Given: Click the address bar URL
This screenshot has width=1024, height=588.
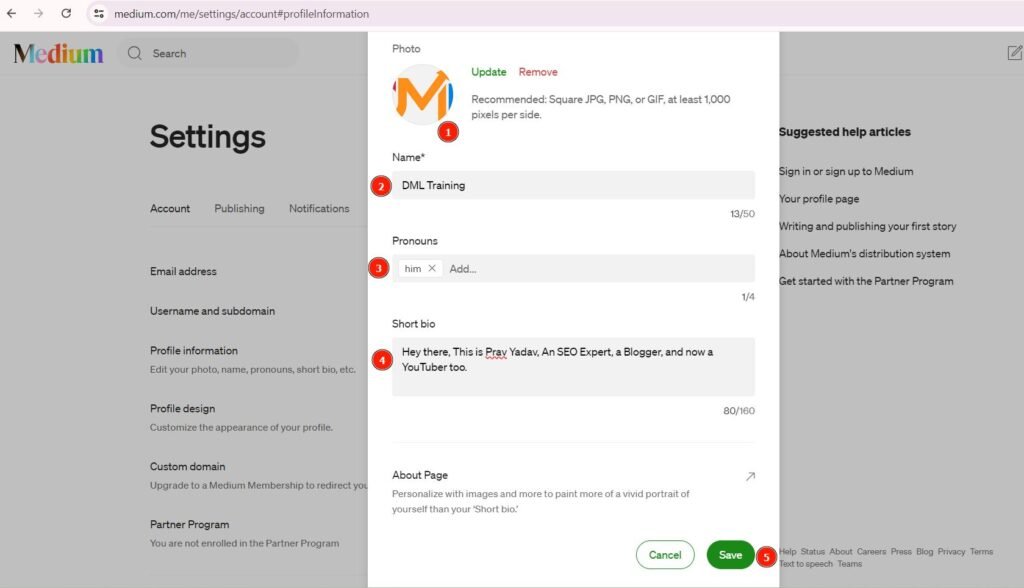Looking at the screenshot, I should coord(242,14).
